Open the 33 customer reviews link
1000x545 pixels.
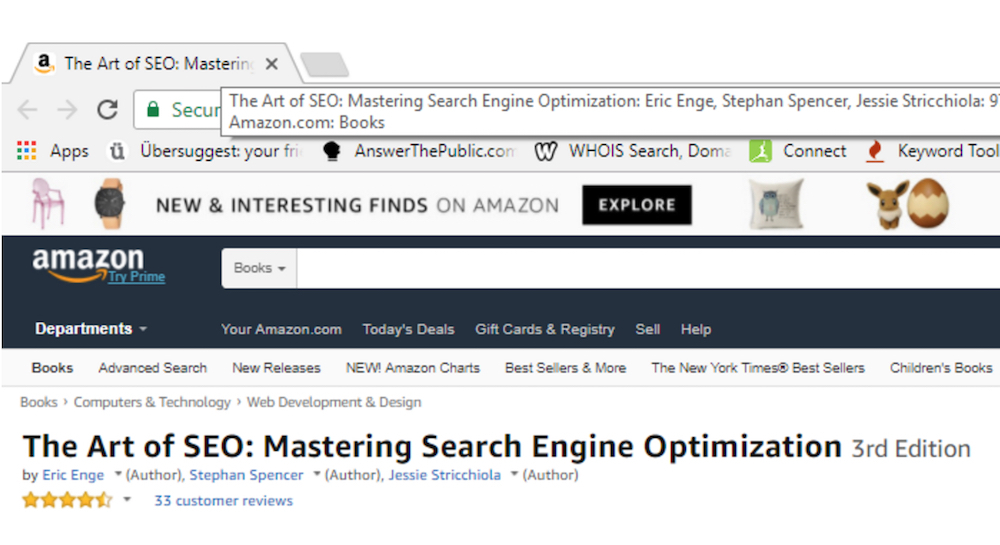pos(223,500)
